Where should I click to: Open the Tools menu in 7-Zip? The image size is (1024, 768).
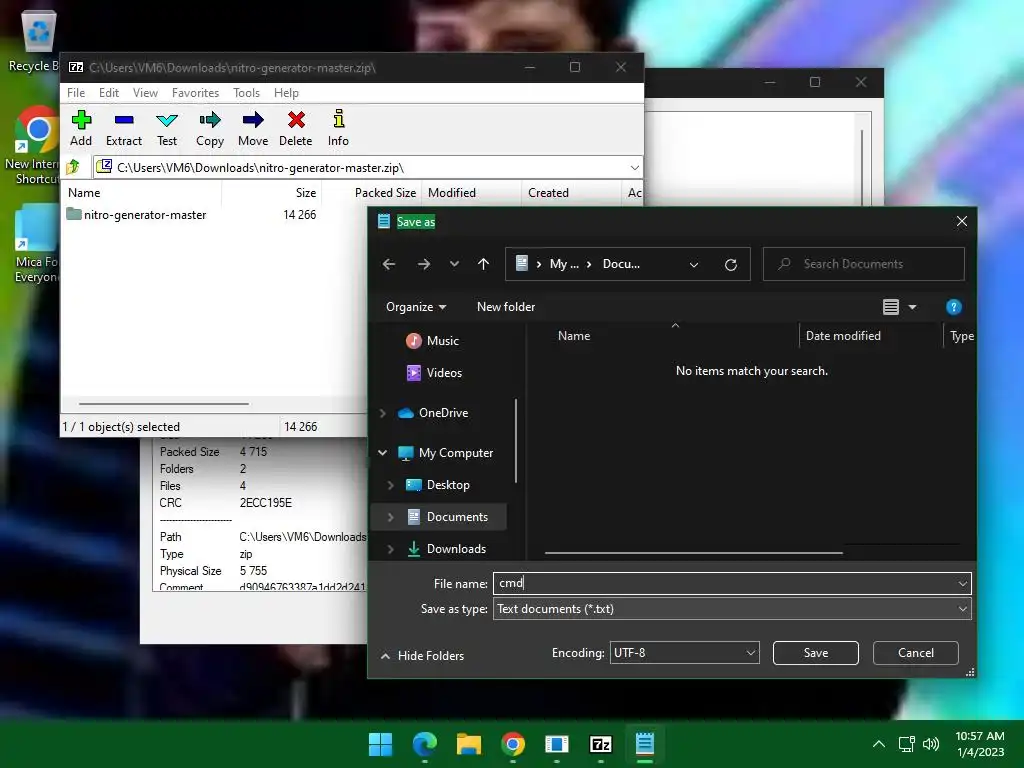pos(246,93)
